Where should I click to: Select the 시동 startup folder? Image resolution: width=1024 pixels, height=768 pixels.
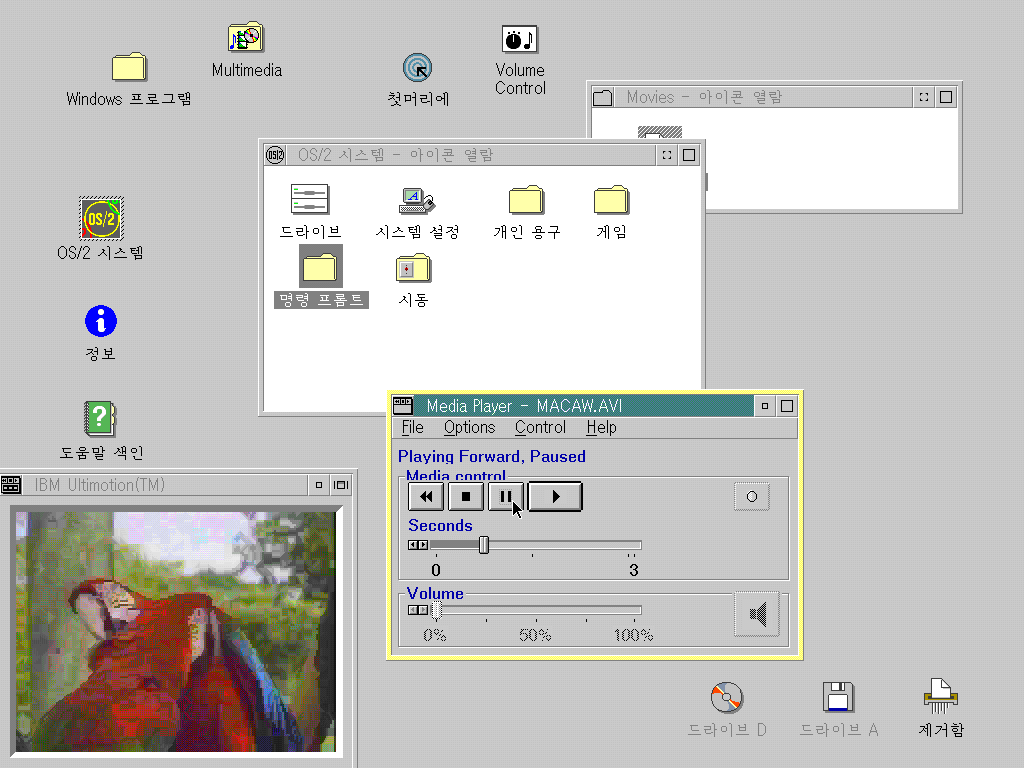pyautogui.click(x=413, y=268)
